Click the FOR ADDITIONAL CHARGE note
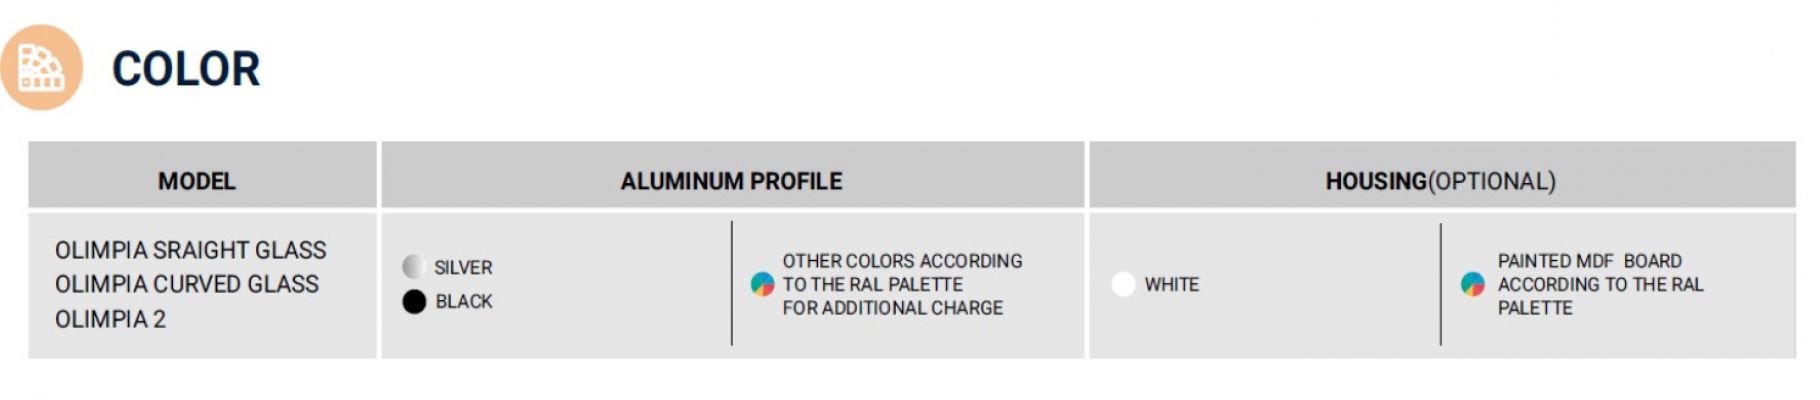1820x400 pixels. coord(892,308)
